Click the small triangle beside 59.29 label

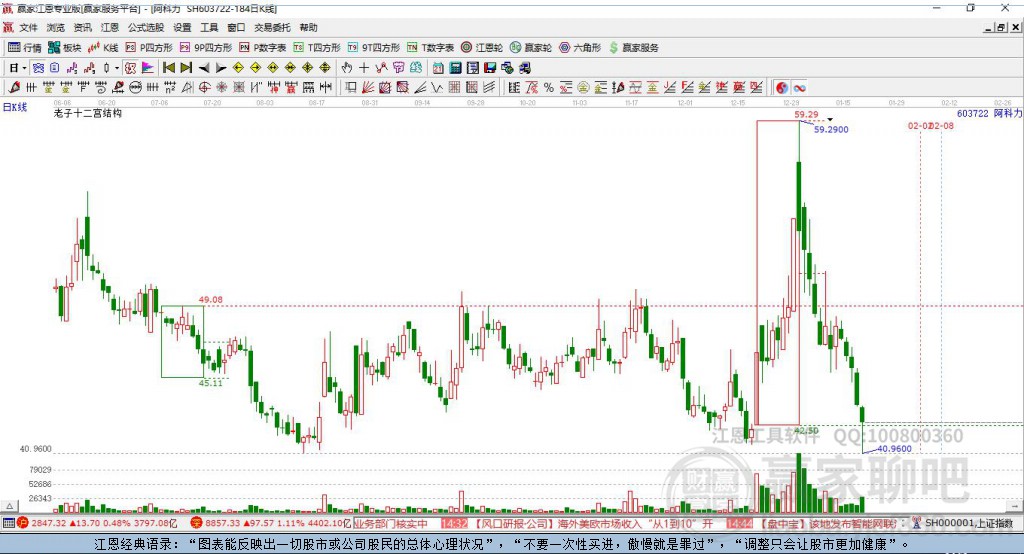pyautogui.click(x=830, y=120)
